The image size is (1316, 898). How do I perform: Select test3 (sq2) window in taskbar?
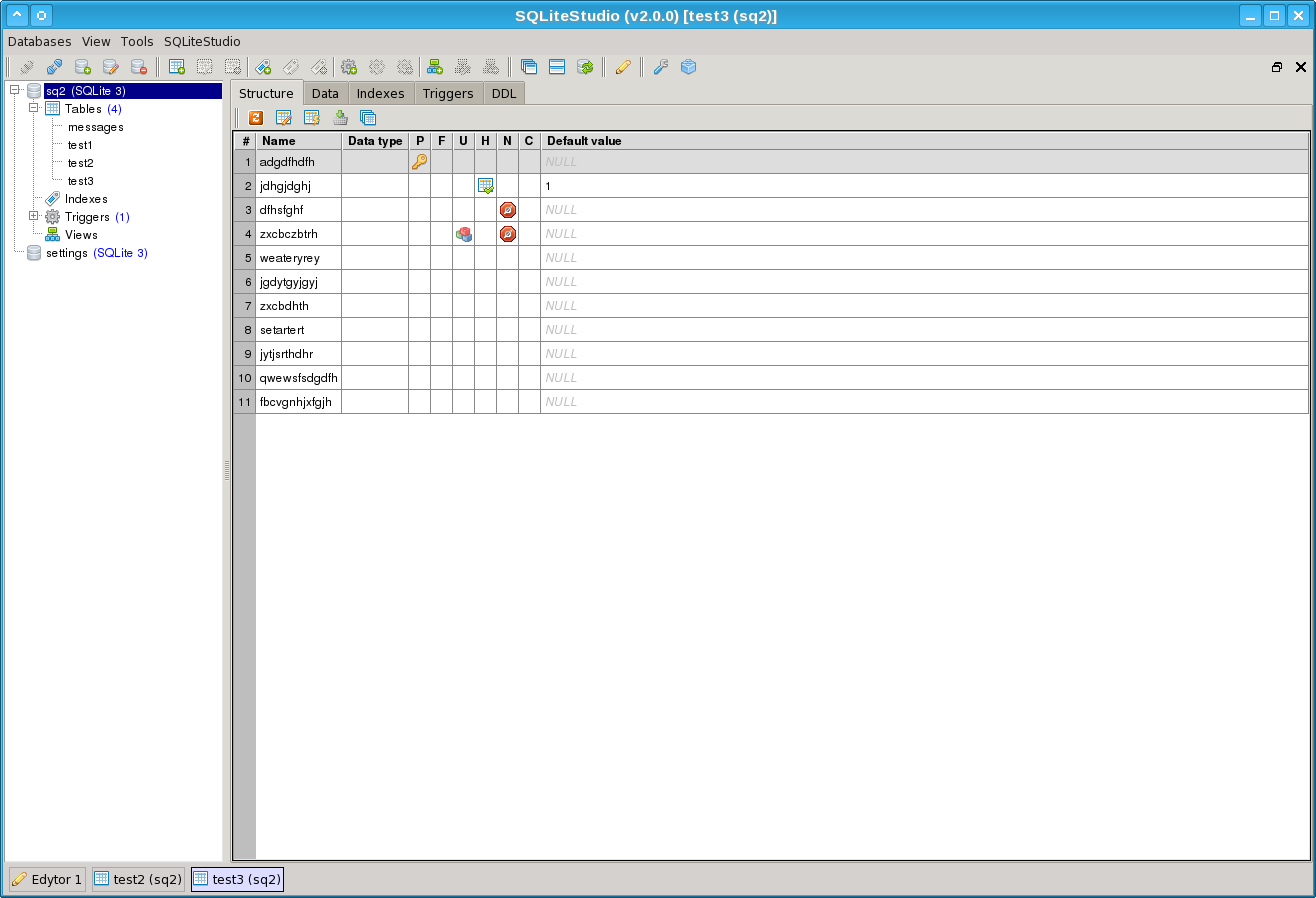point(237,879)
